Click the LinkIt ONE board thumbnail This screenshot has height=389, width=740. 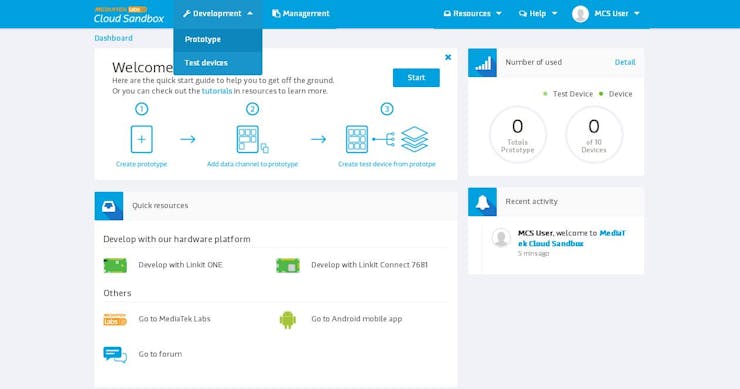(115, 265)
